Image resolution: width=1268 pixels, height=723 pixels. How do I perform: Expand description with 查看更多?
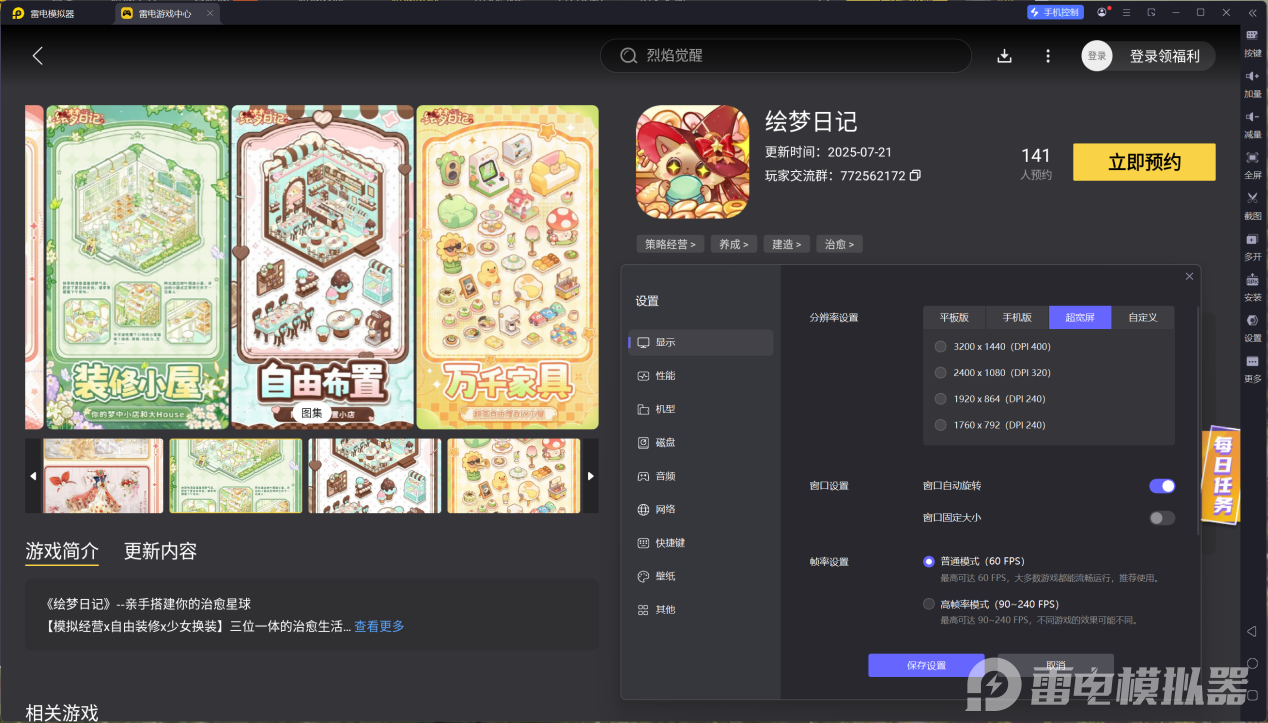pos(379,626)
